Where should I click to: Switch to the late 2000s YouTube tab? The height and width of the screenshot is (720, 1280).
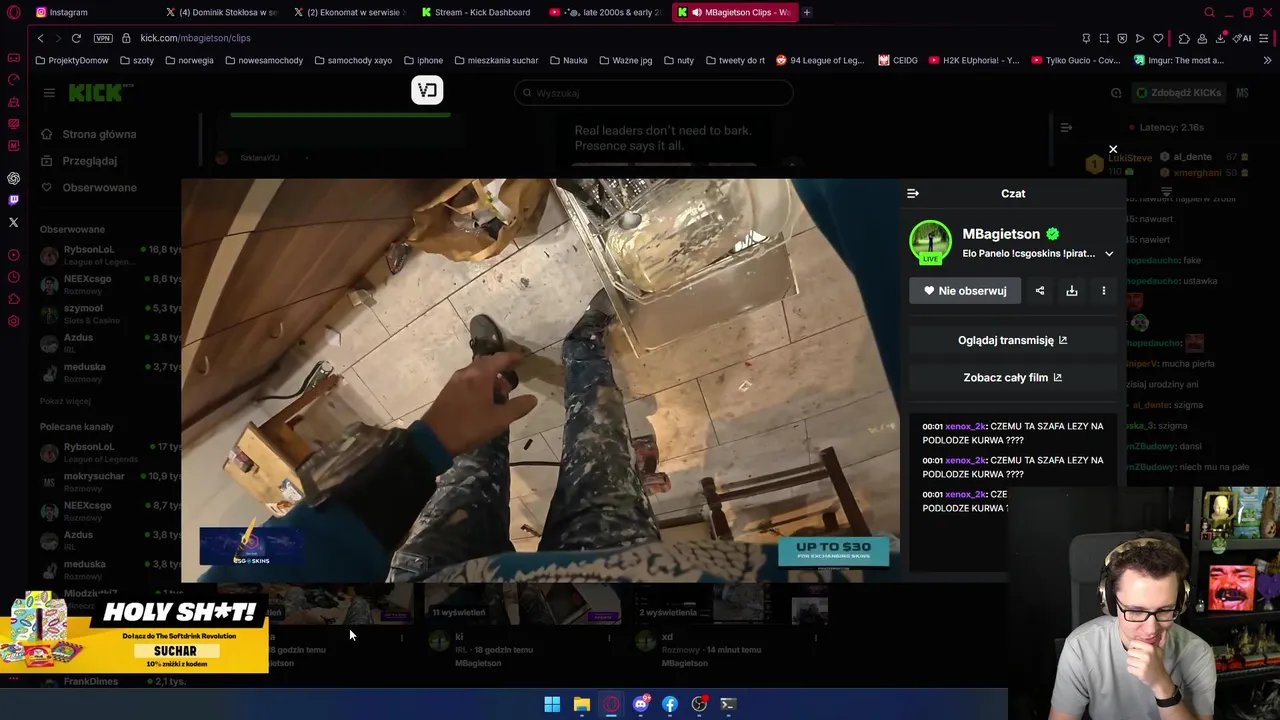[x=606, y=12]
